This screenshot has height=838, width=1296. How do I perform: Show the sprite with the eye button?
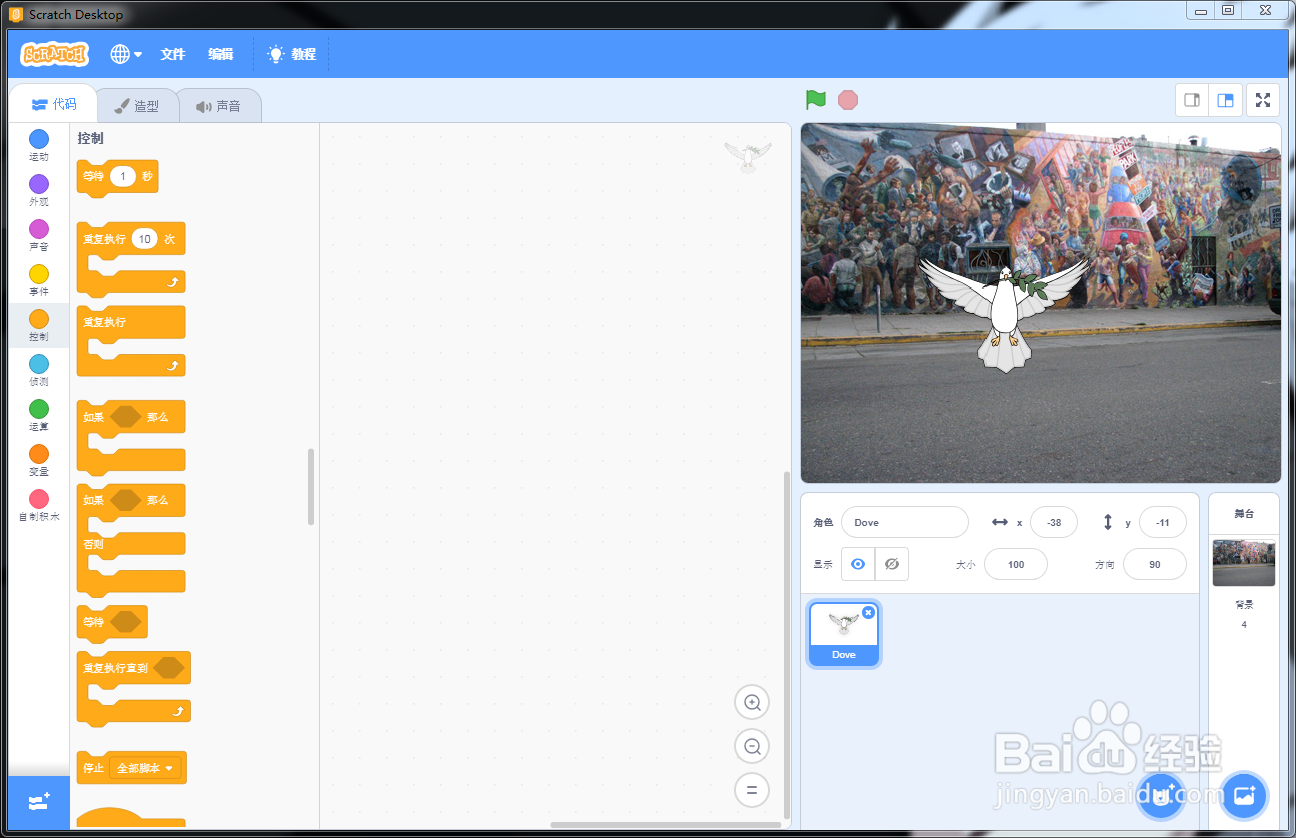tap(857, 564)
